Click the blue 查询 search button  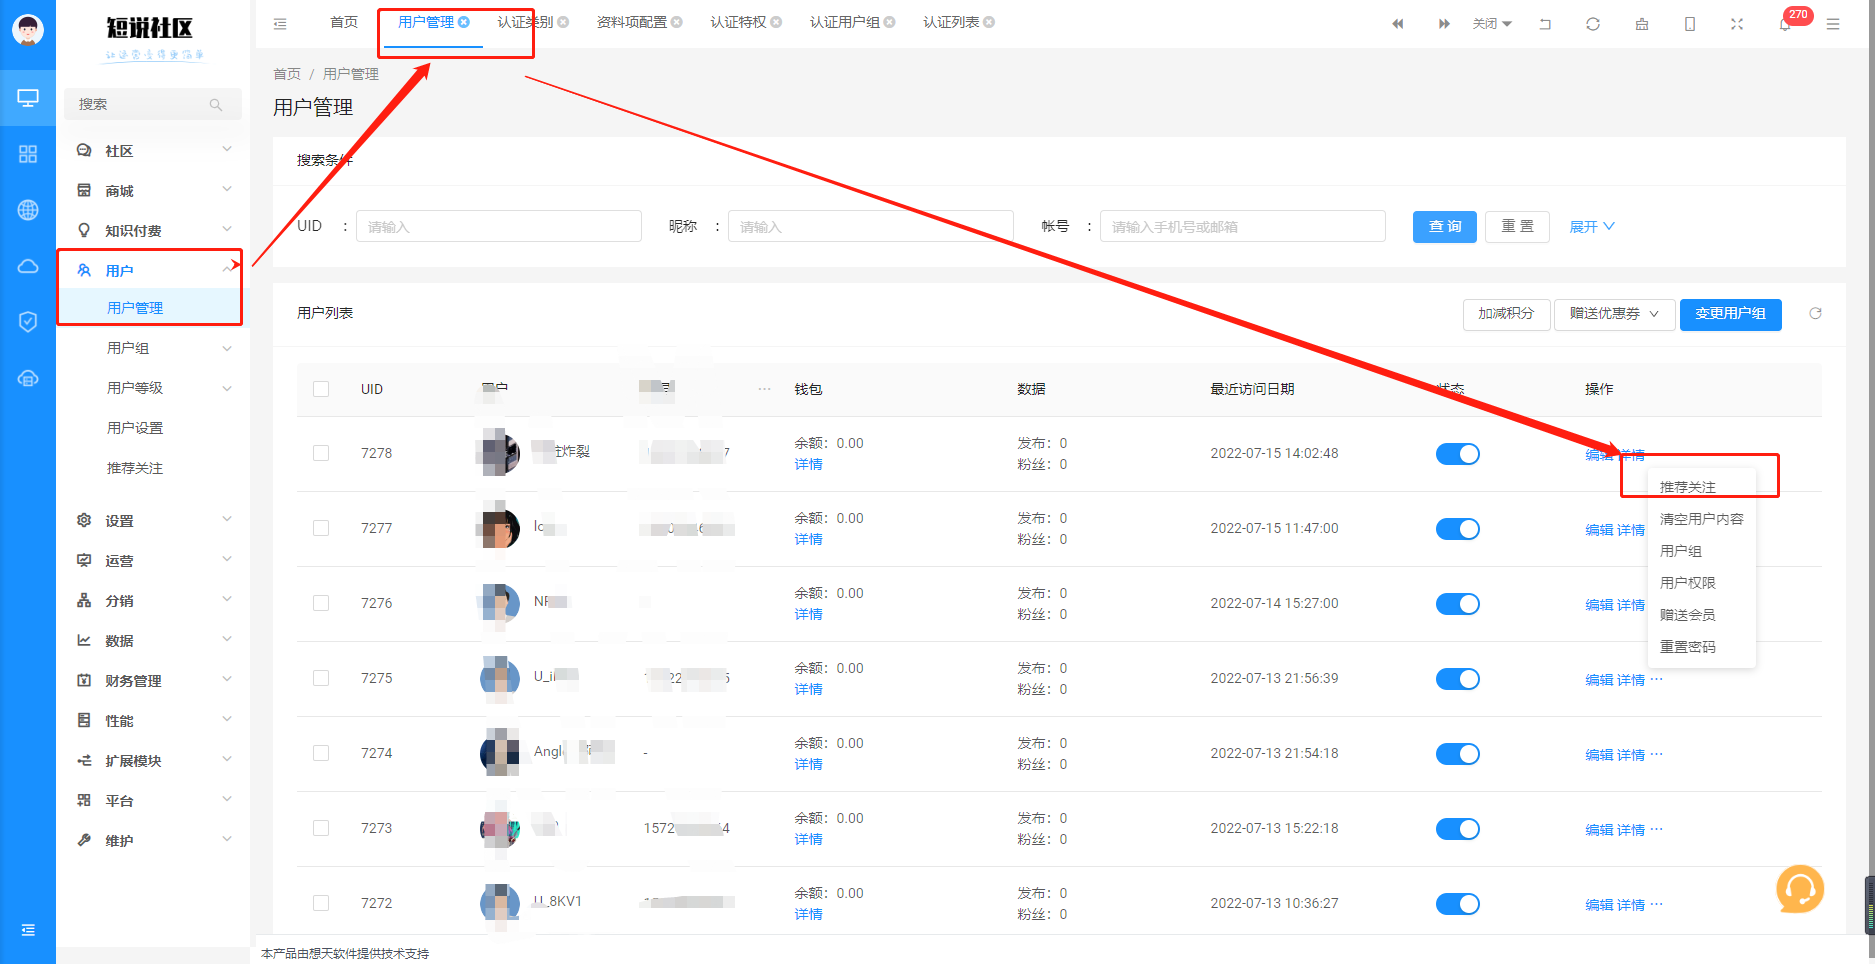(x=1445, y=227)
